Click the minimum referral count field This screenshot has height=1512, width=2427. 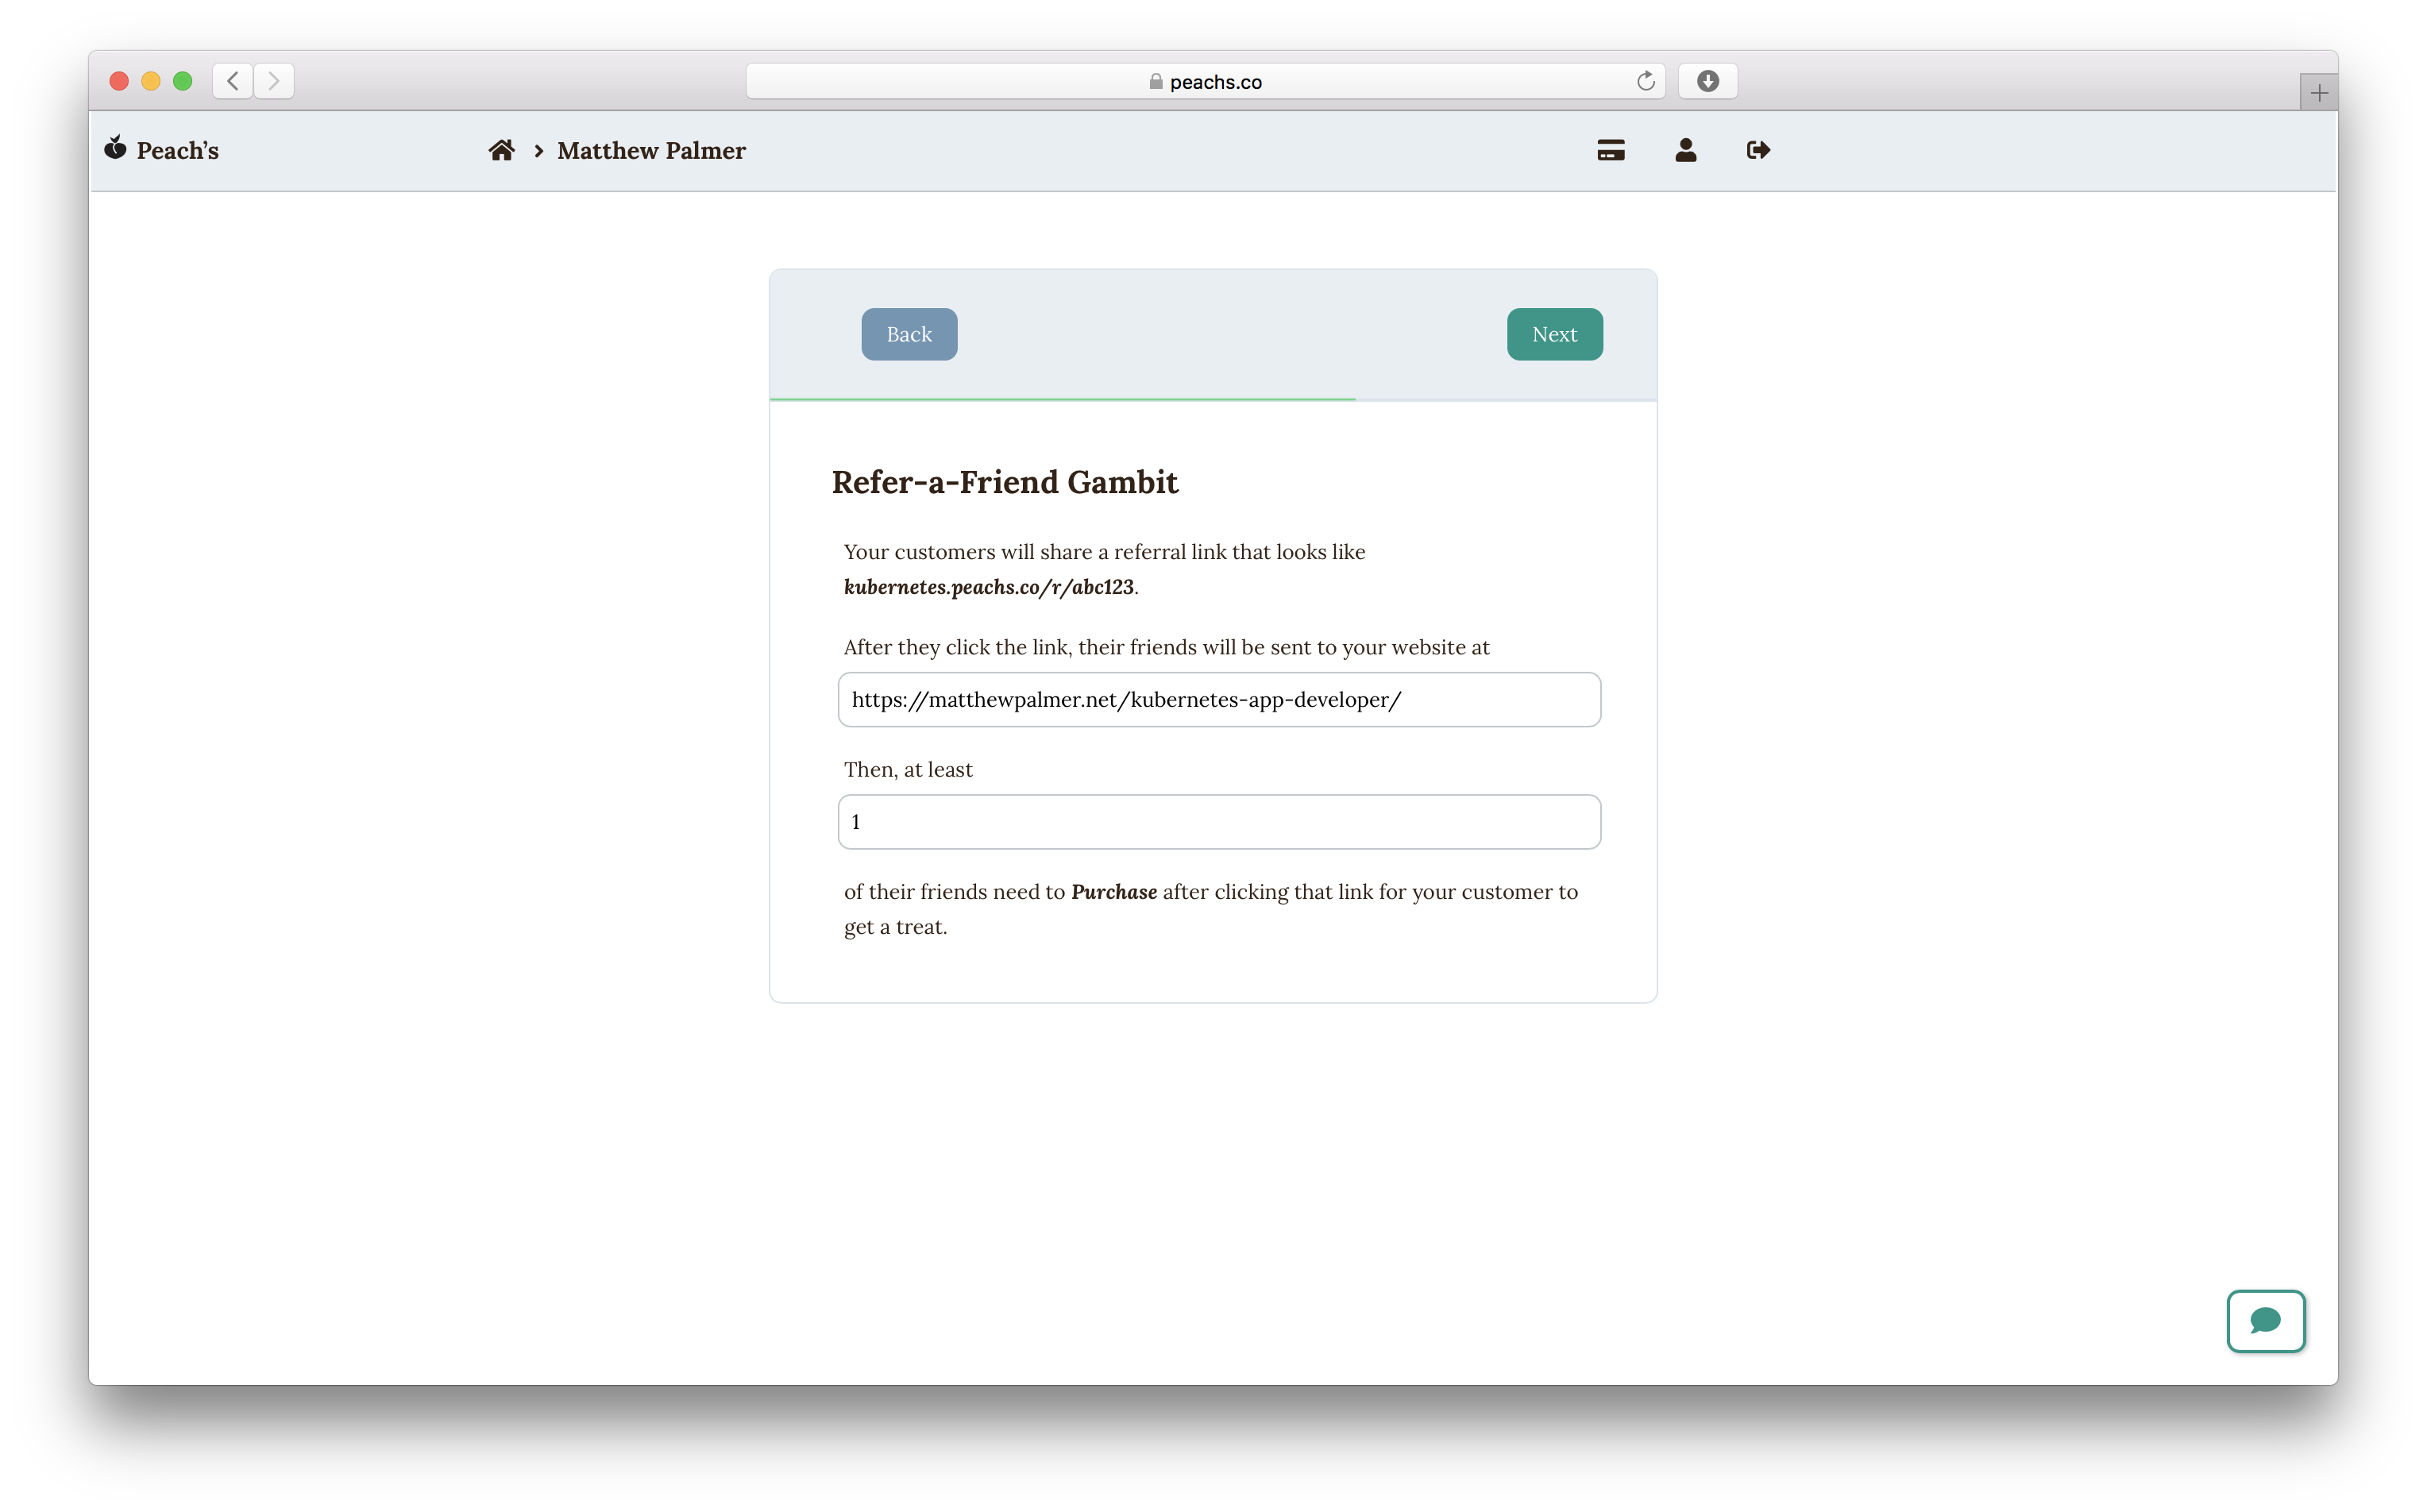[x=1214, y=820]
